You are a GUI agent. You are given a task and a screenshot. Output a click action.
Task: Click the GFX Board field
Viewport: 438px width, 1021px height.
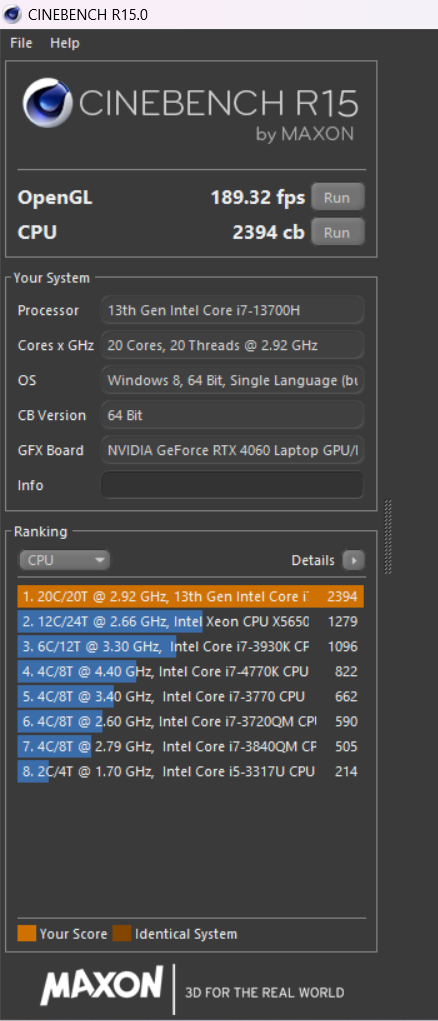tap(232, 450)
